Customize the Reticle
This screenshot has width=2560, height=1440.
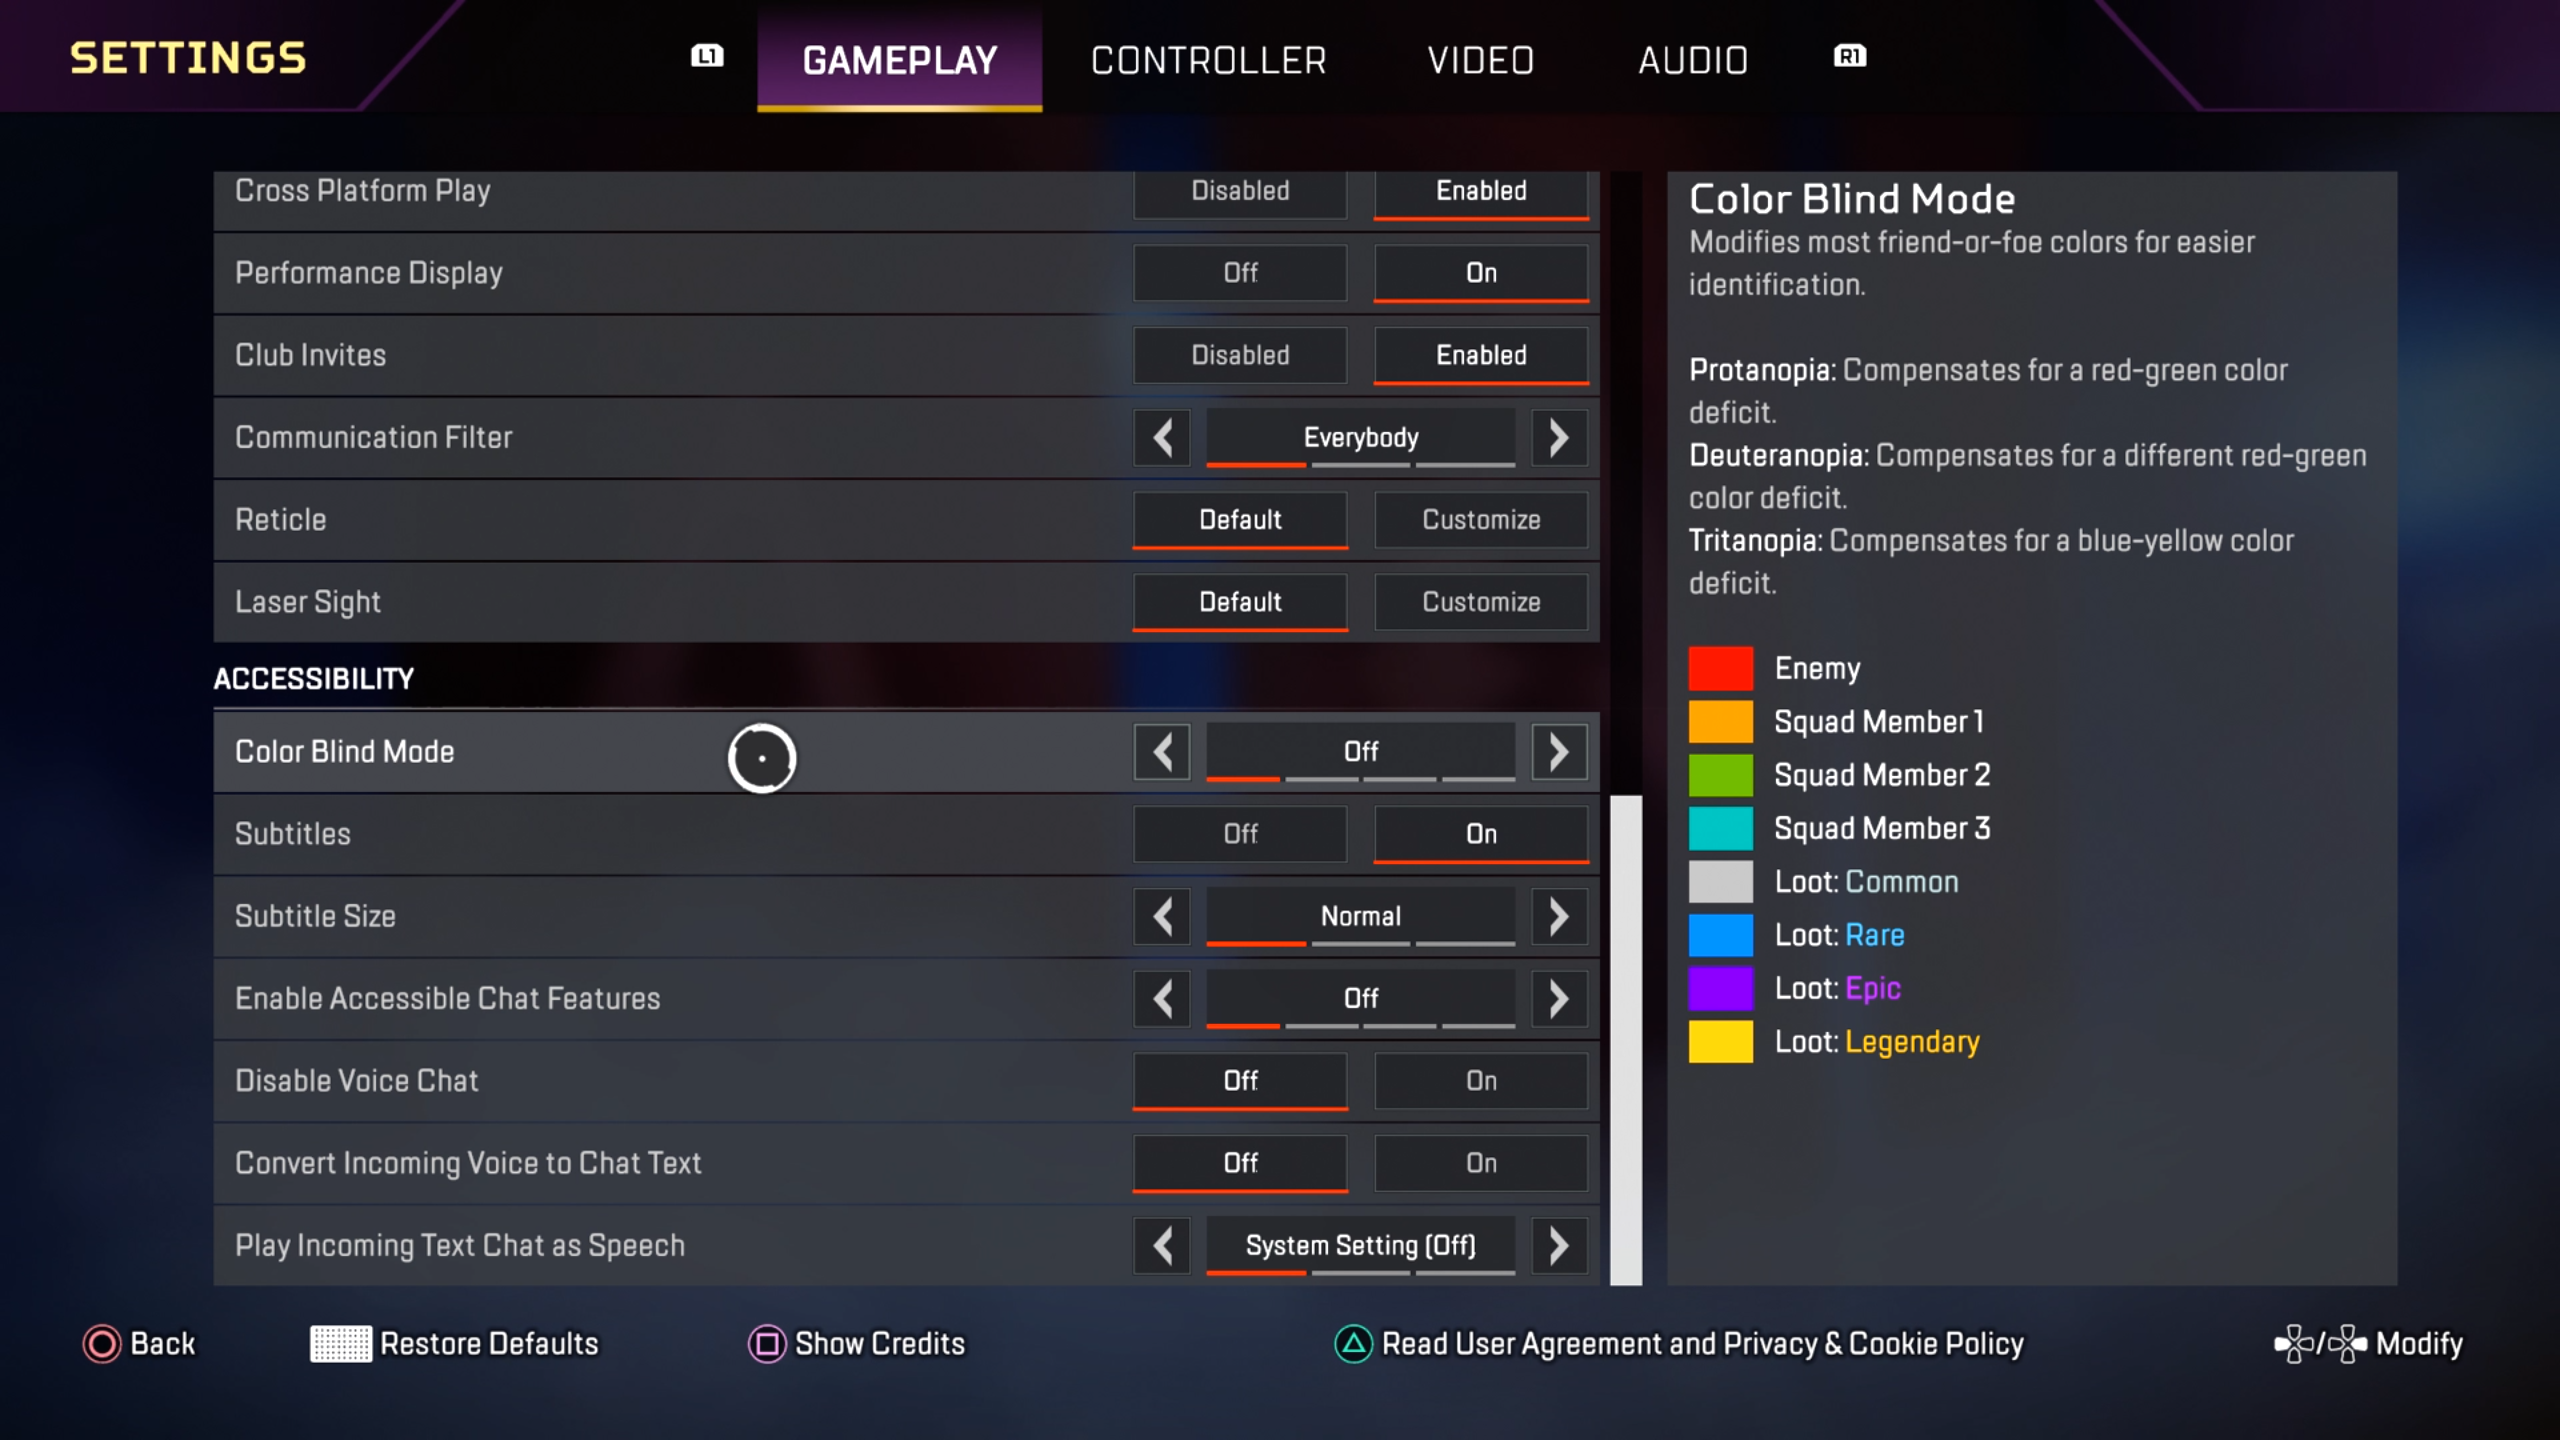point(1481,520)
